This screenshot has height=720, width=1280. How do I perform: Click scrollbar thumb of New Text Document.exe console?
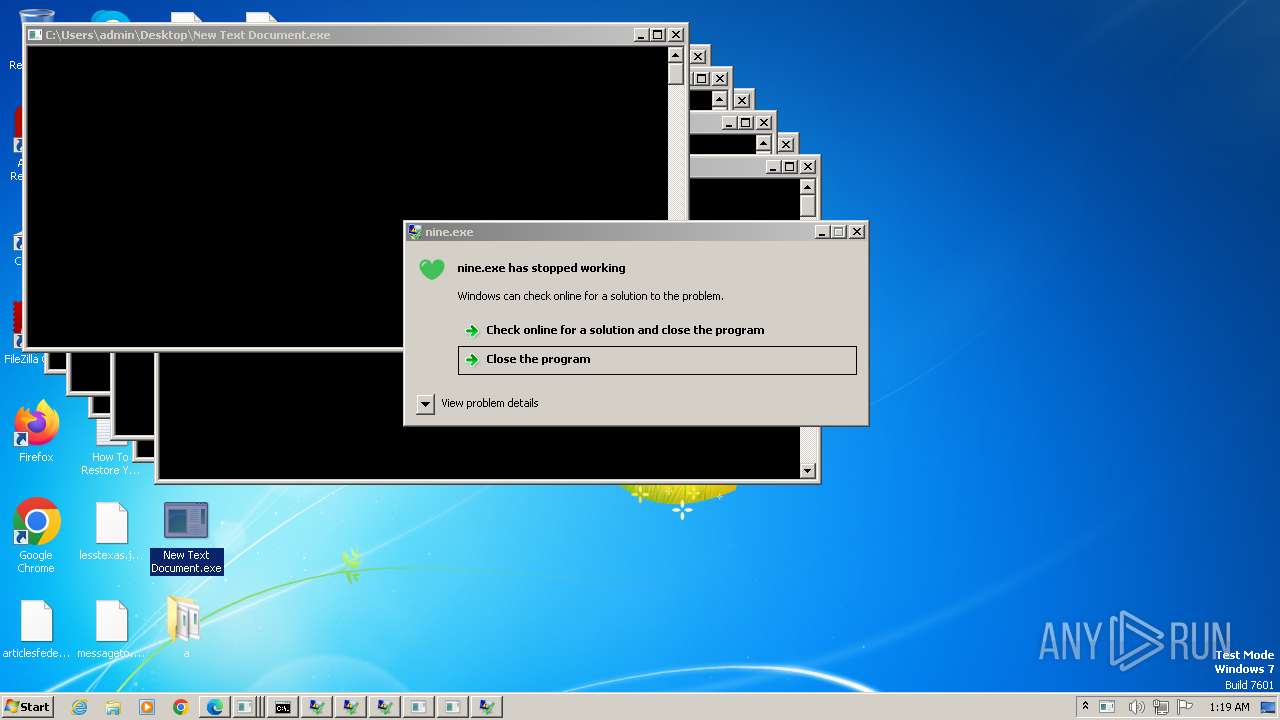pos(676,75)
